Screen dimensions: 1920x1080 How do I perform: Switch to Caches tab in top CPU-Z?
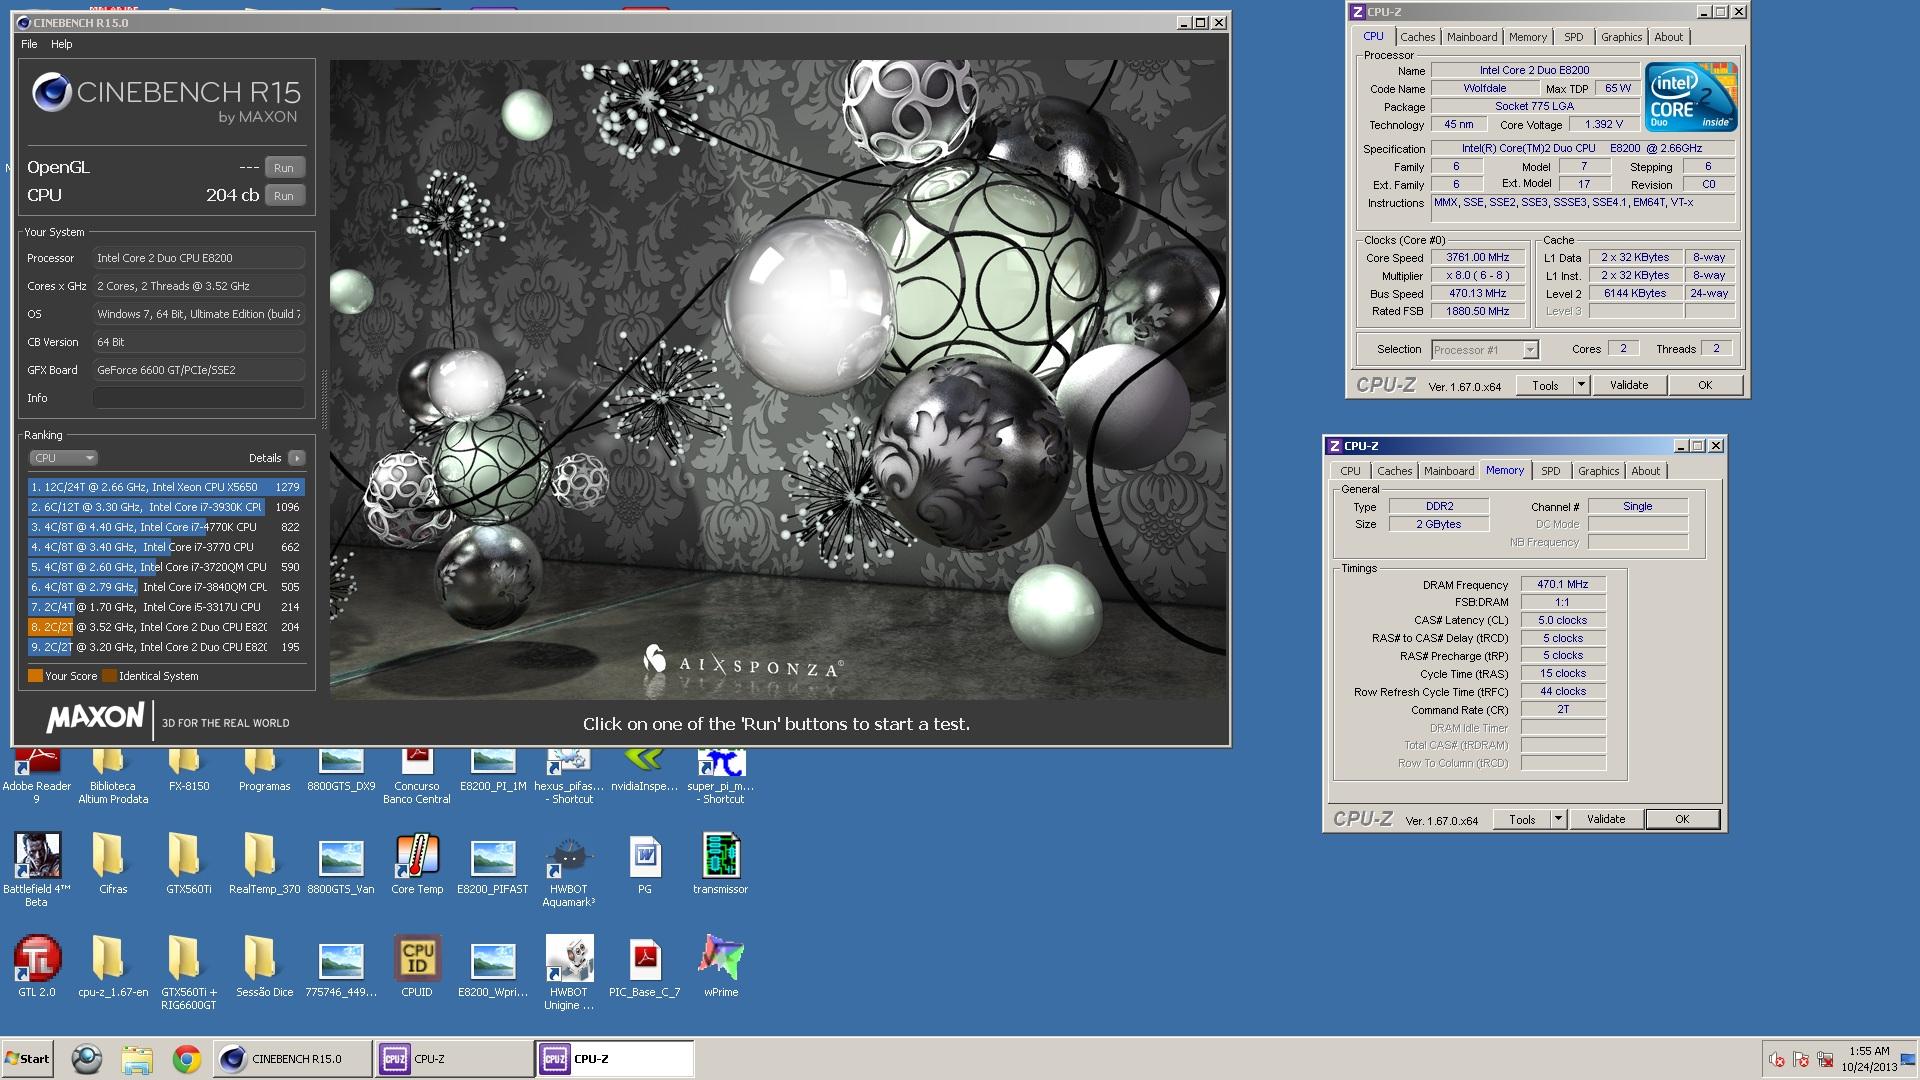coord(1417,37)
